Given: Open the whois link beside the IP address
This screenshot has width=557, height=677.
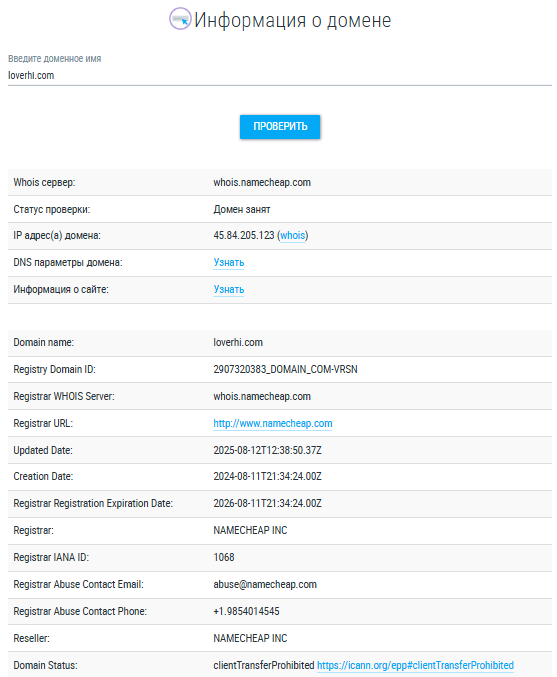Looking at the screenshot, I should tap(293, 236).
